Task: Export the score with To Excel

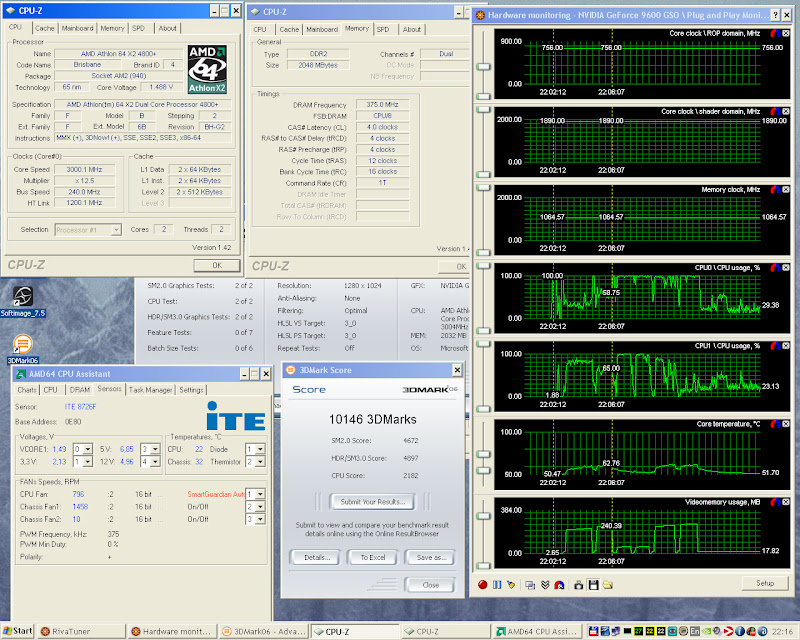Action: tap(373, 557)
